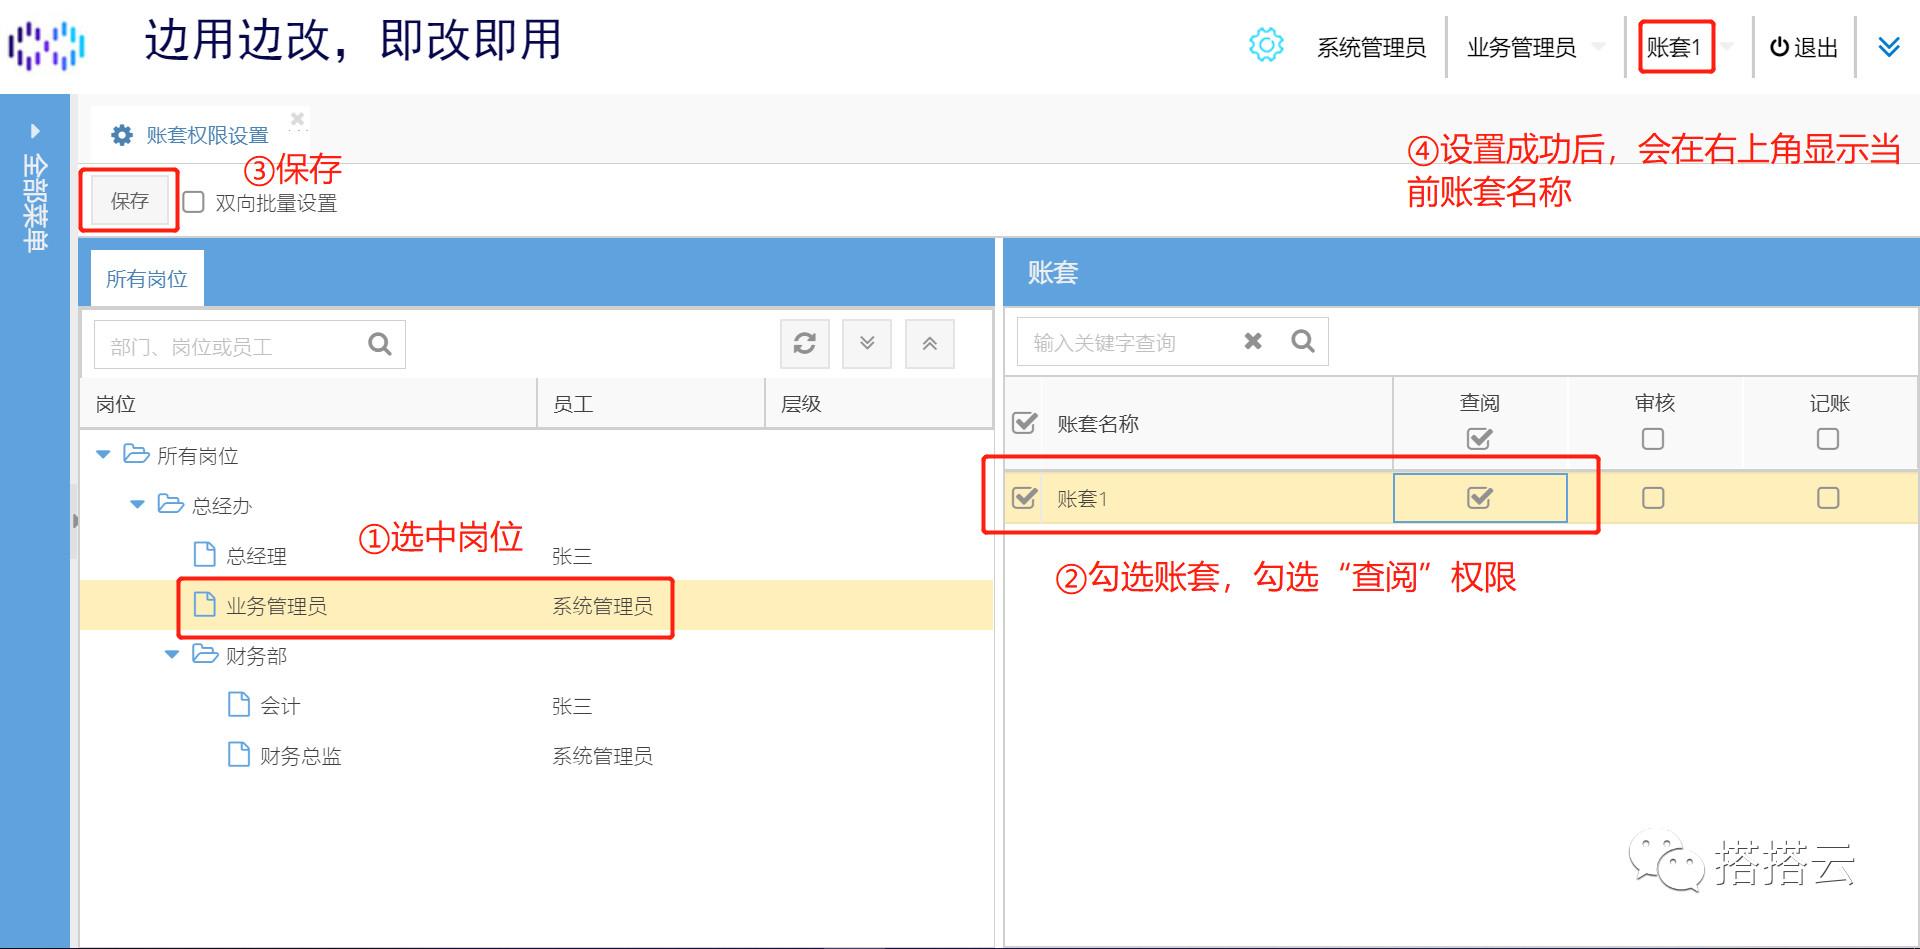The image size is (1920, 949).
Task: Collapse the 财务部 tree node
Action: point(172,654)
